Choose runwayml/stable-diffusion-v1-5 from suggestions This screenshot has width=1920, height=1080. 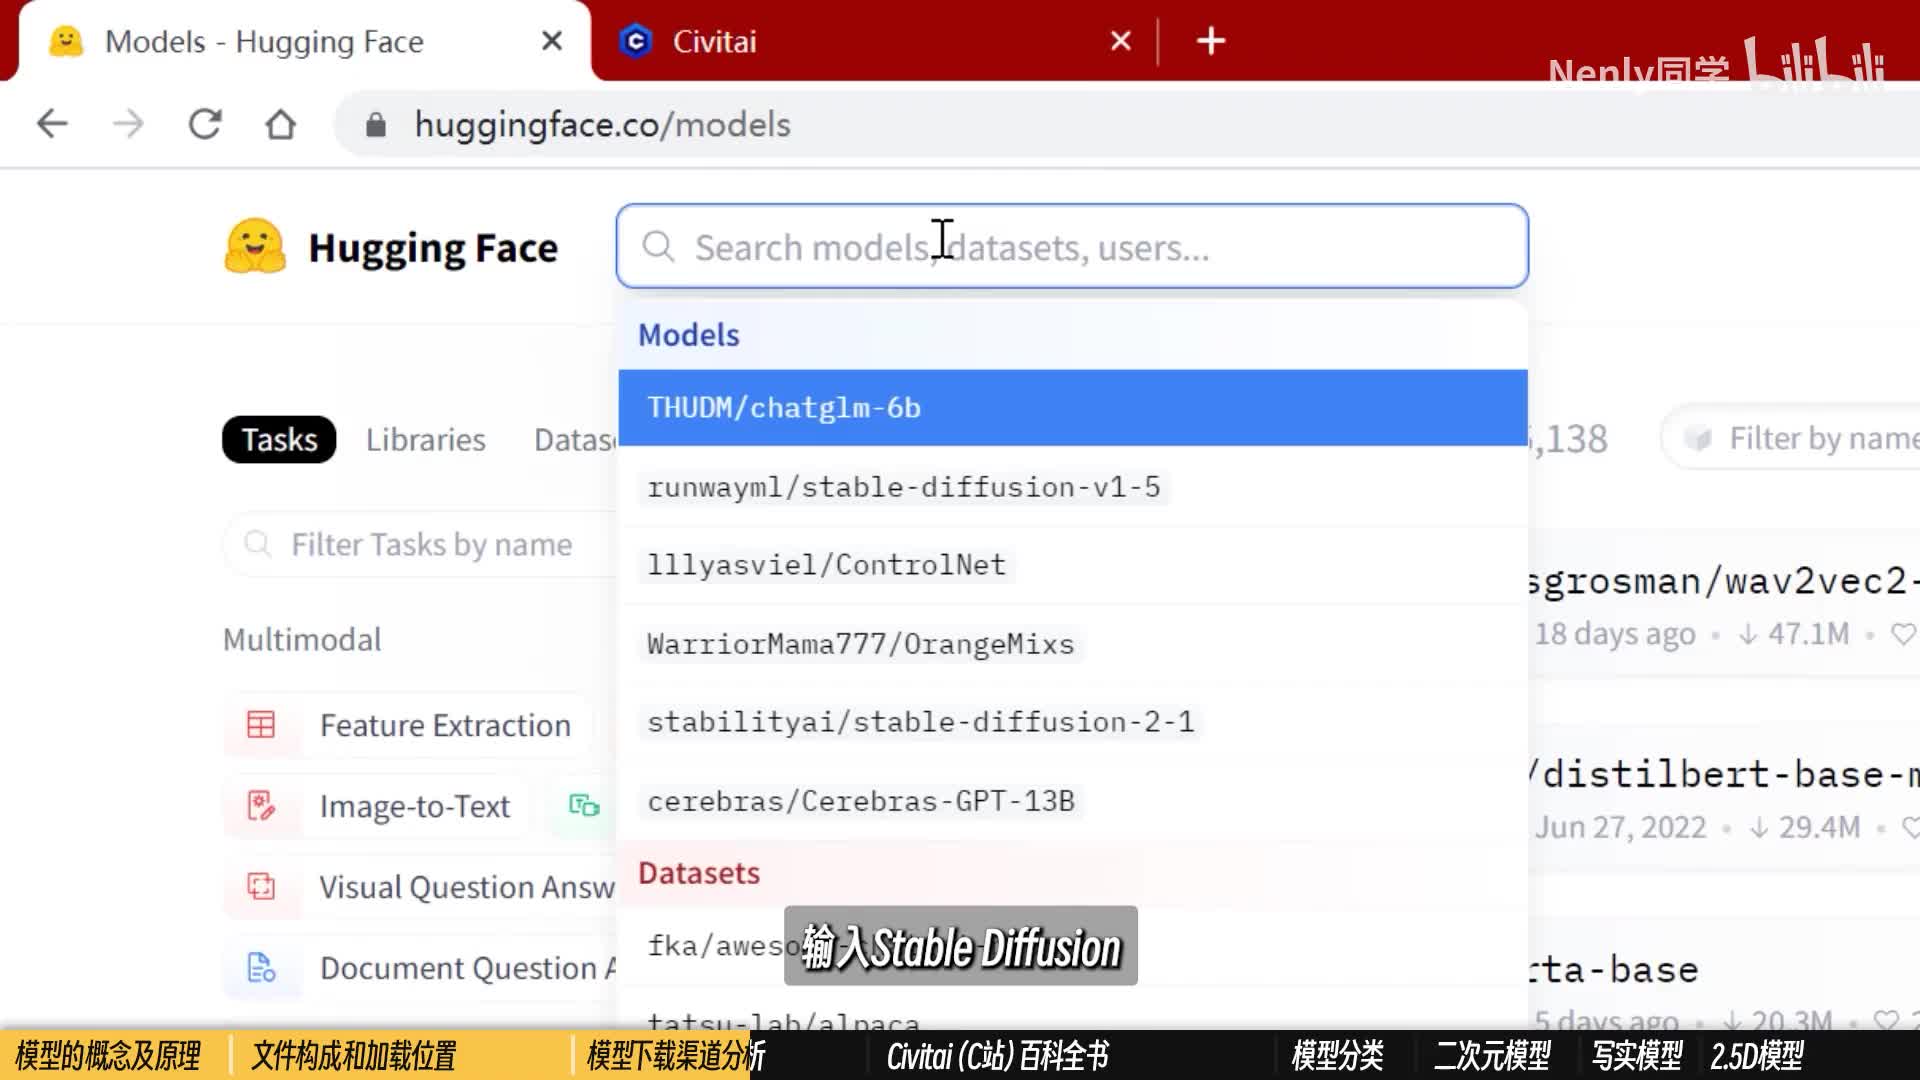[x=903, y=487]
